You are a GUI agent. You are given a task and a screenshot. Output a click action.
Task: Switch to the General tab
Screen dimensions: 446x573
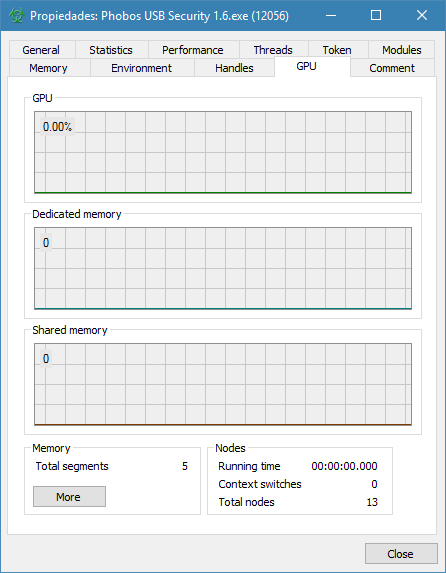[x=41, y=50]
